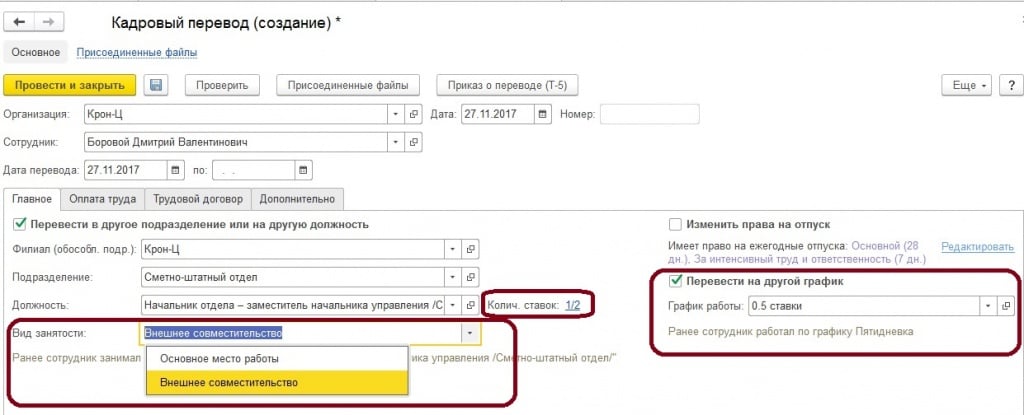Screen dimensions: 1024x415
Task: Open the work schedule record via its open icon
Action: tap(1007, 305)
